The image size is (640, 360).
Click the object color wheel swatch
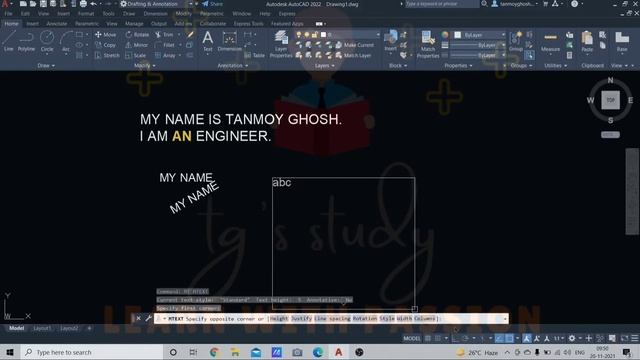(x=445, y=35)
